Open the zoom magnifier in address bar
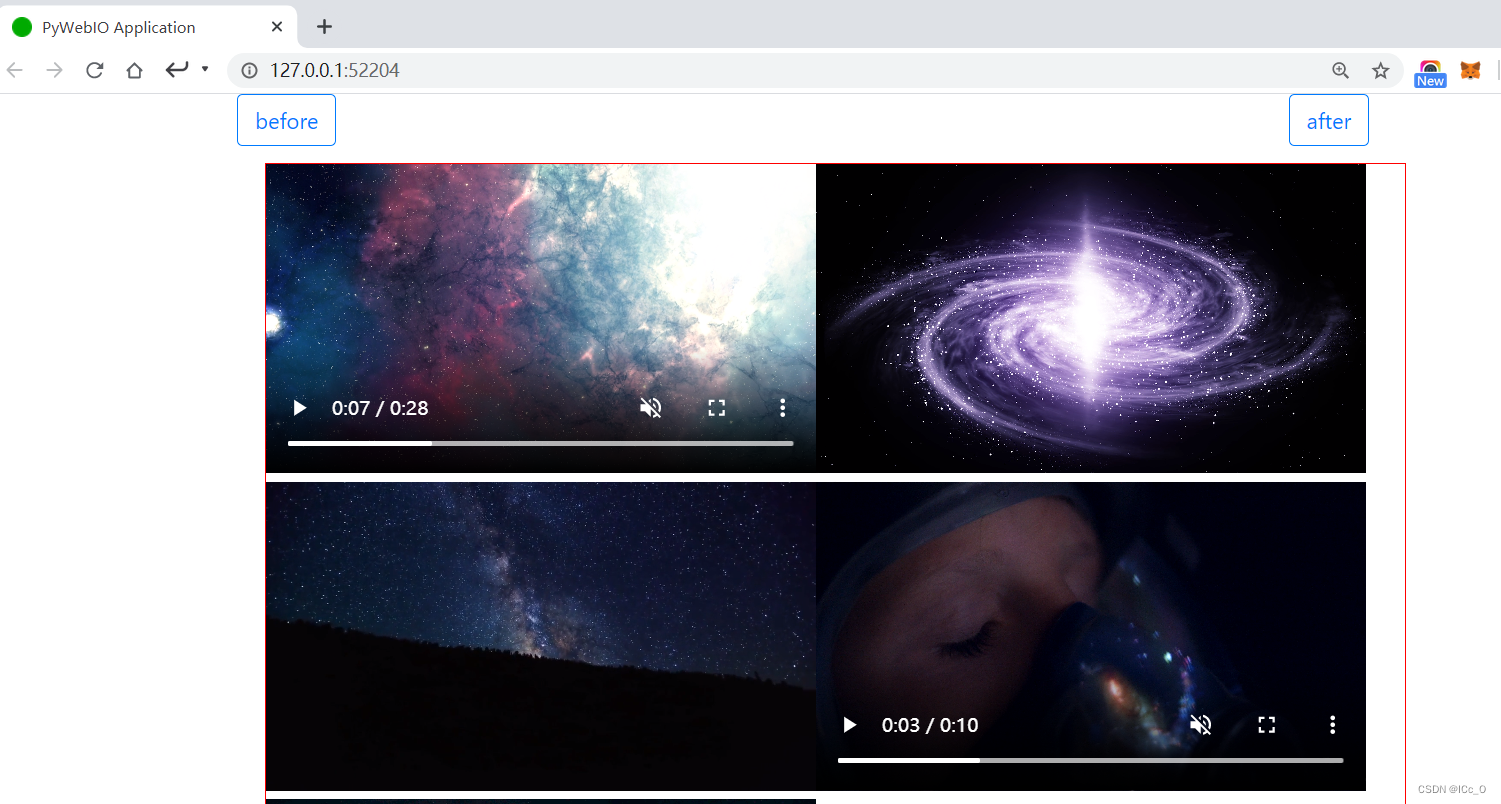 click(x=1341, y=70)
